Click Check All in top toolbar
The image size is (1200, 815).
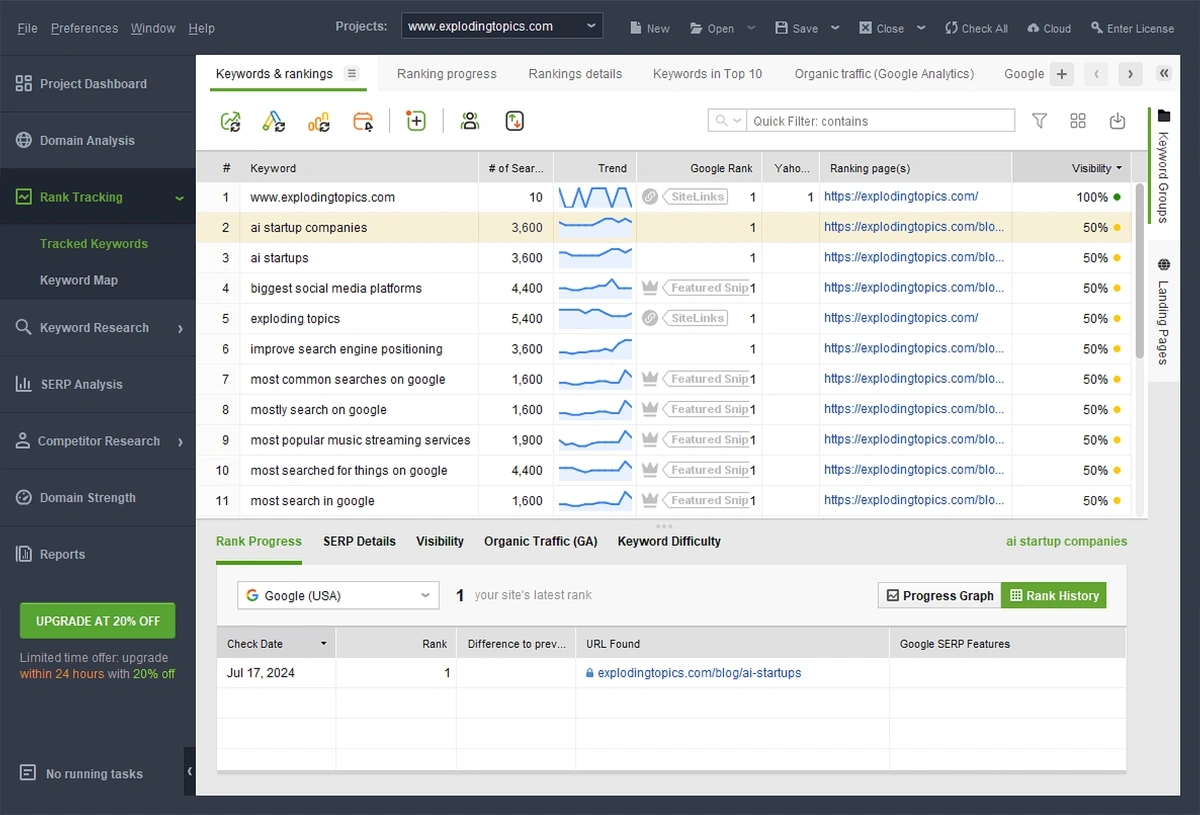coord(976,28)
